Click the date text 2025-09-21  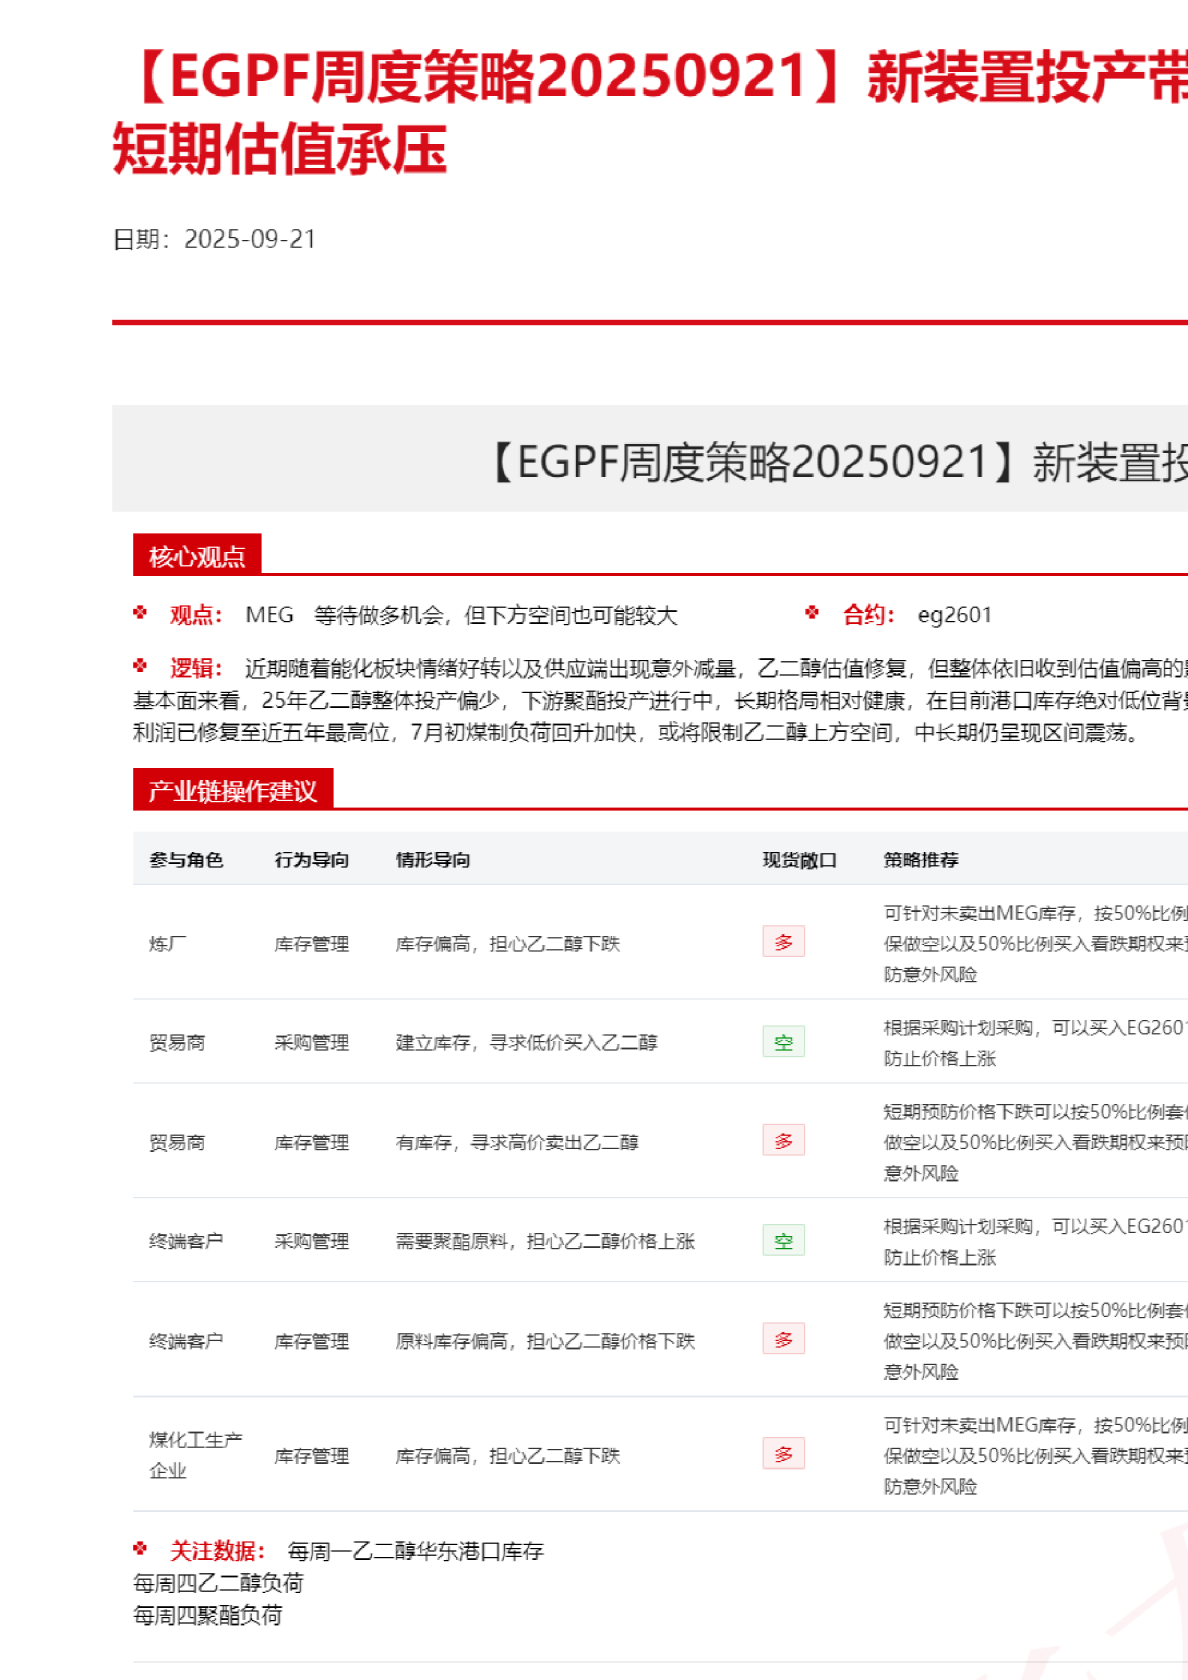250,239
